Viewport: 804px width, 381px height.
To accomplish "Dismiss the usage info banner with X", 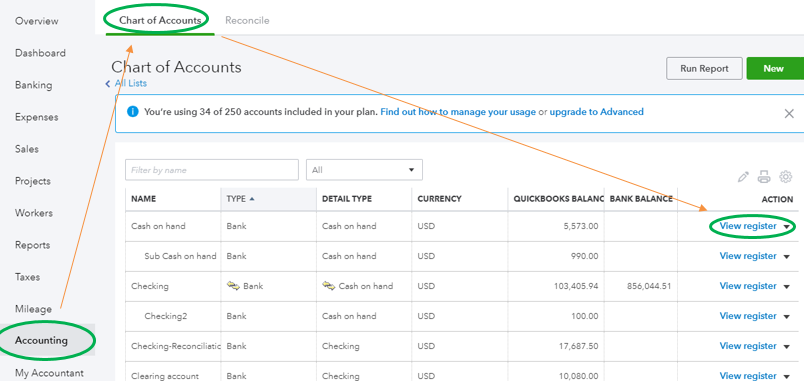I will pos(789,113).
